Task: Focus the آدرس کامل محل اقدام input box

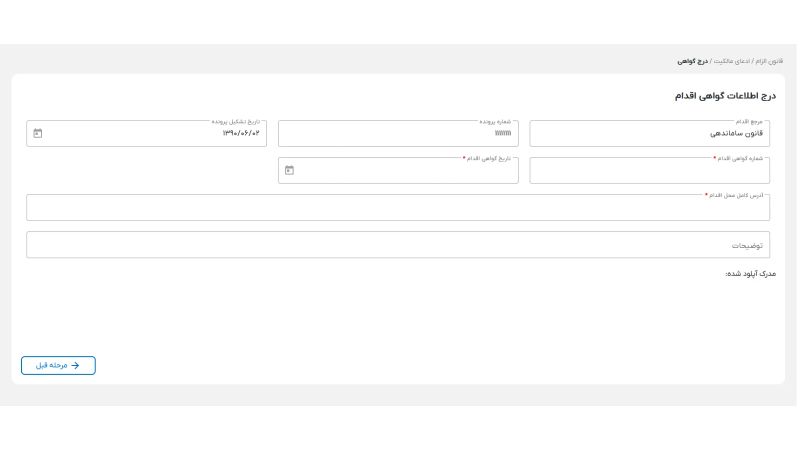Action: (400, 208)
